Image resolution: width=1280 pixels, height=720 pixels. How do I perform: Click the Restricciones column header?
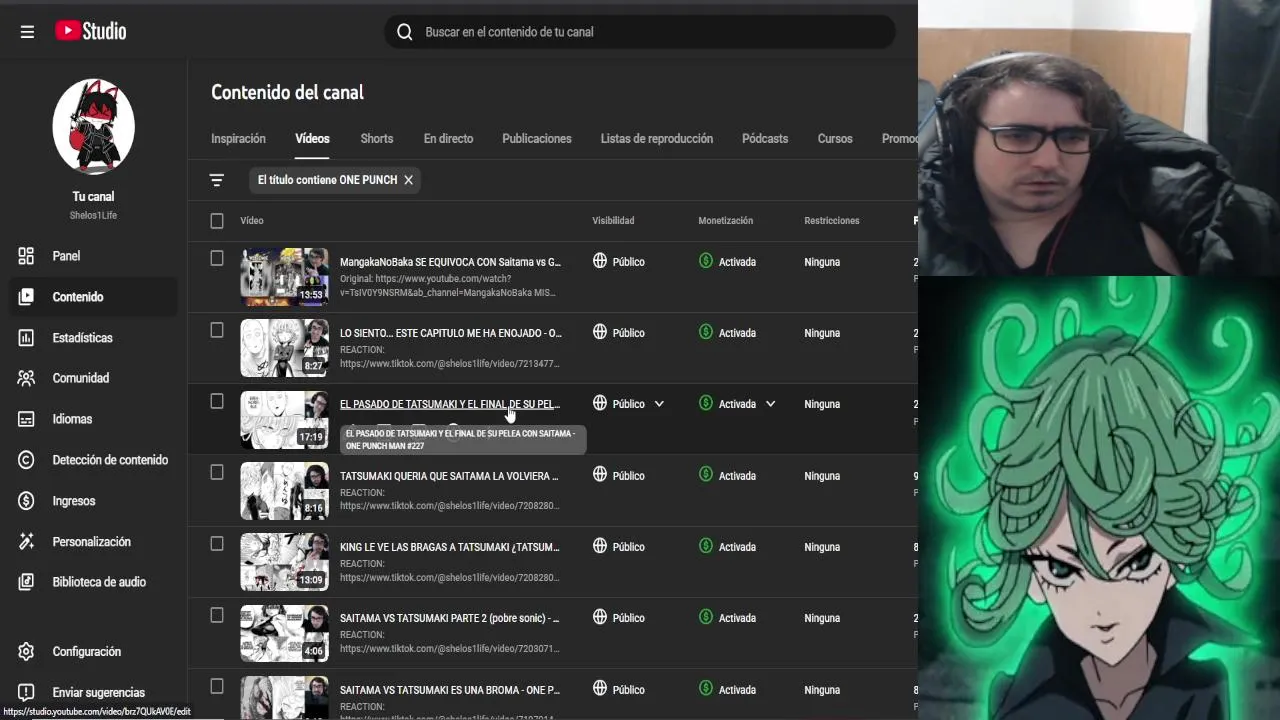pyautogui.click(x=832, y=221)
